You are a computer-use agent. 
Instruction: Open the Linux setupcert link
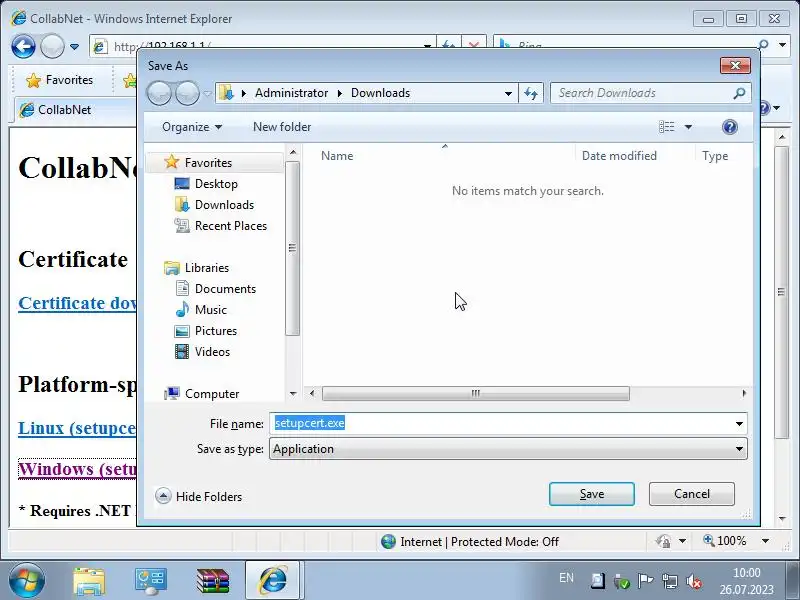[x=78, y=428]
